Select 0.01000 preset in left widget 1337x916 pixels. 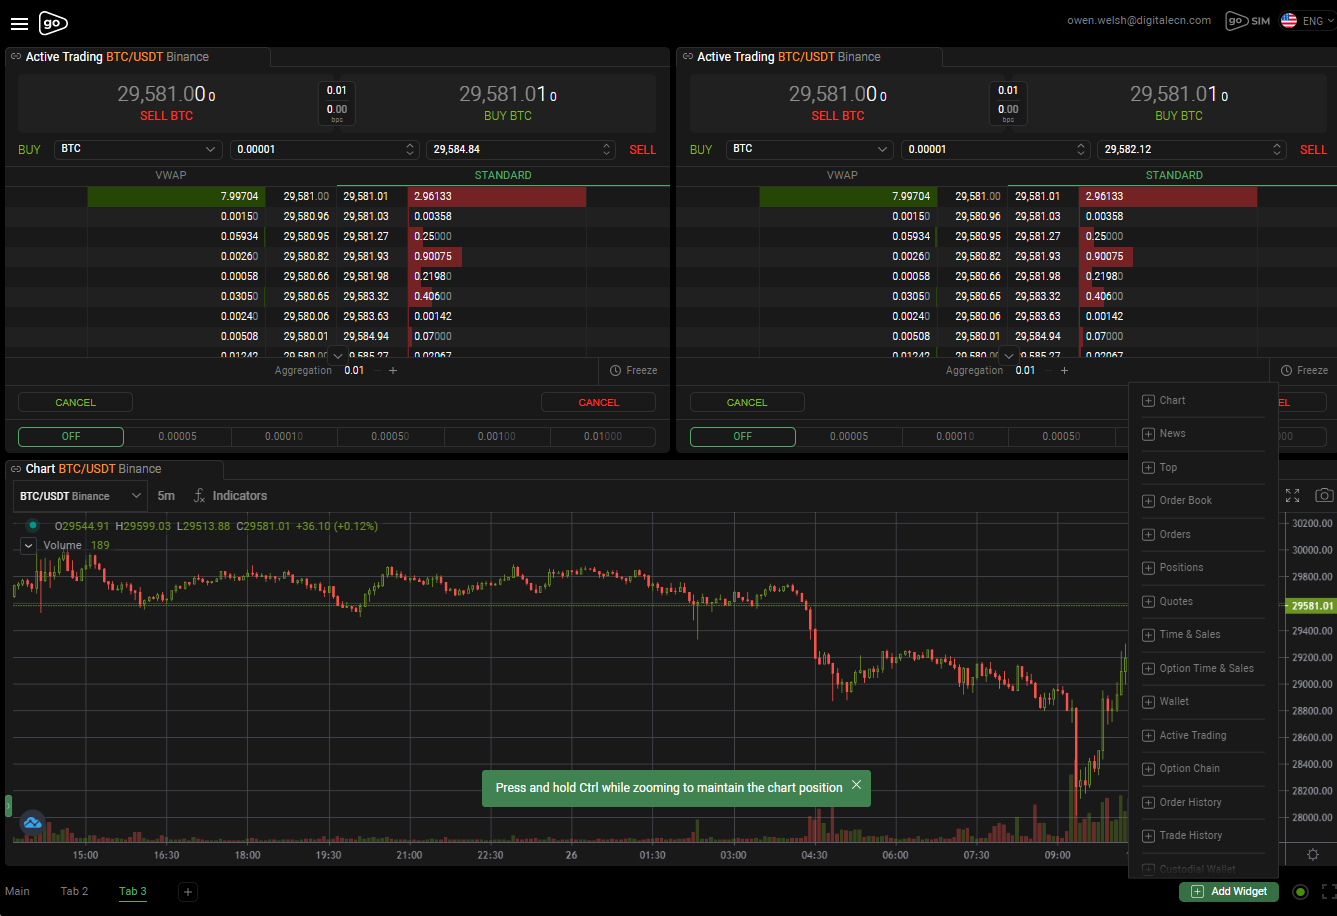pos(603,437)
